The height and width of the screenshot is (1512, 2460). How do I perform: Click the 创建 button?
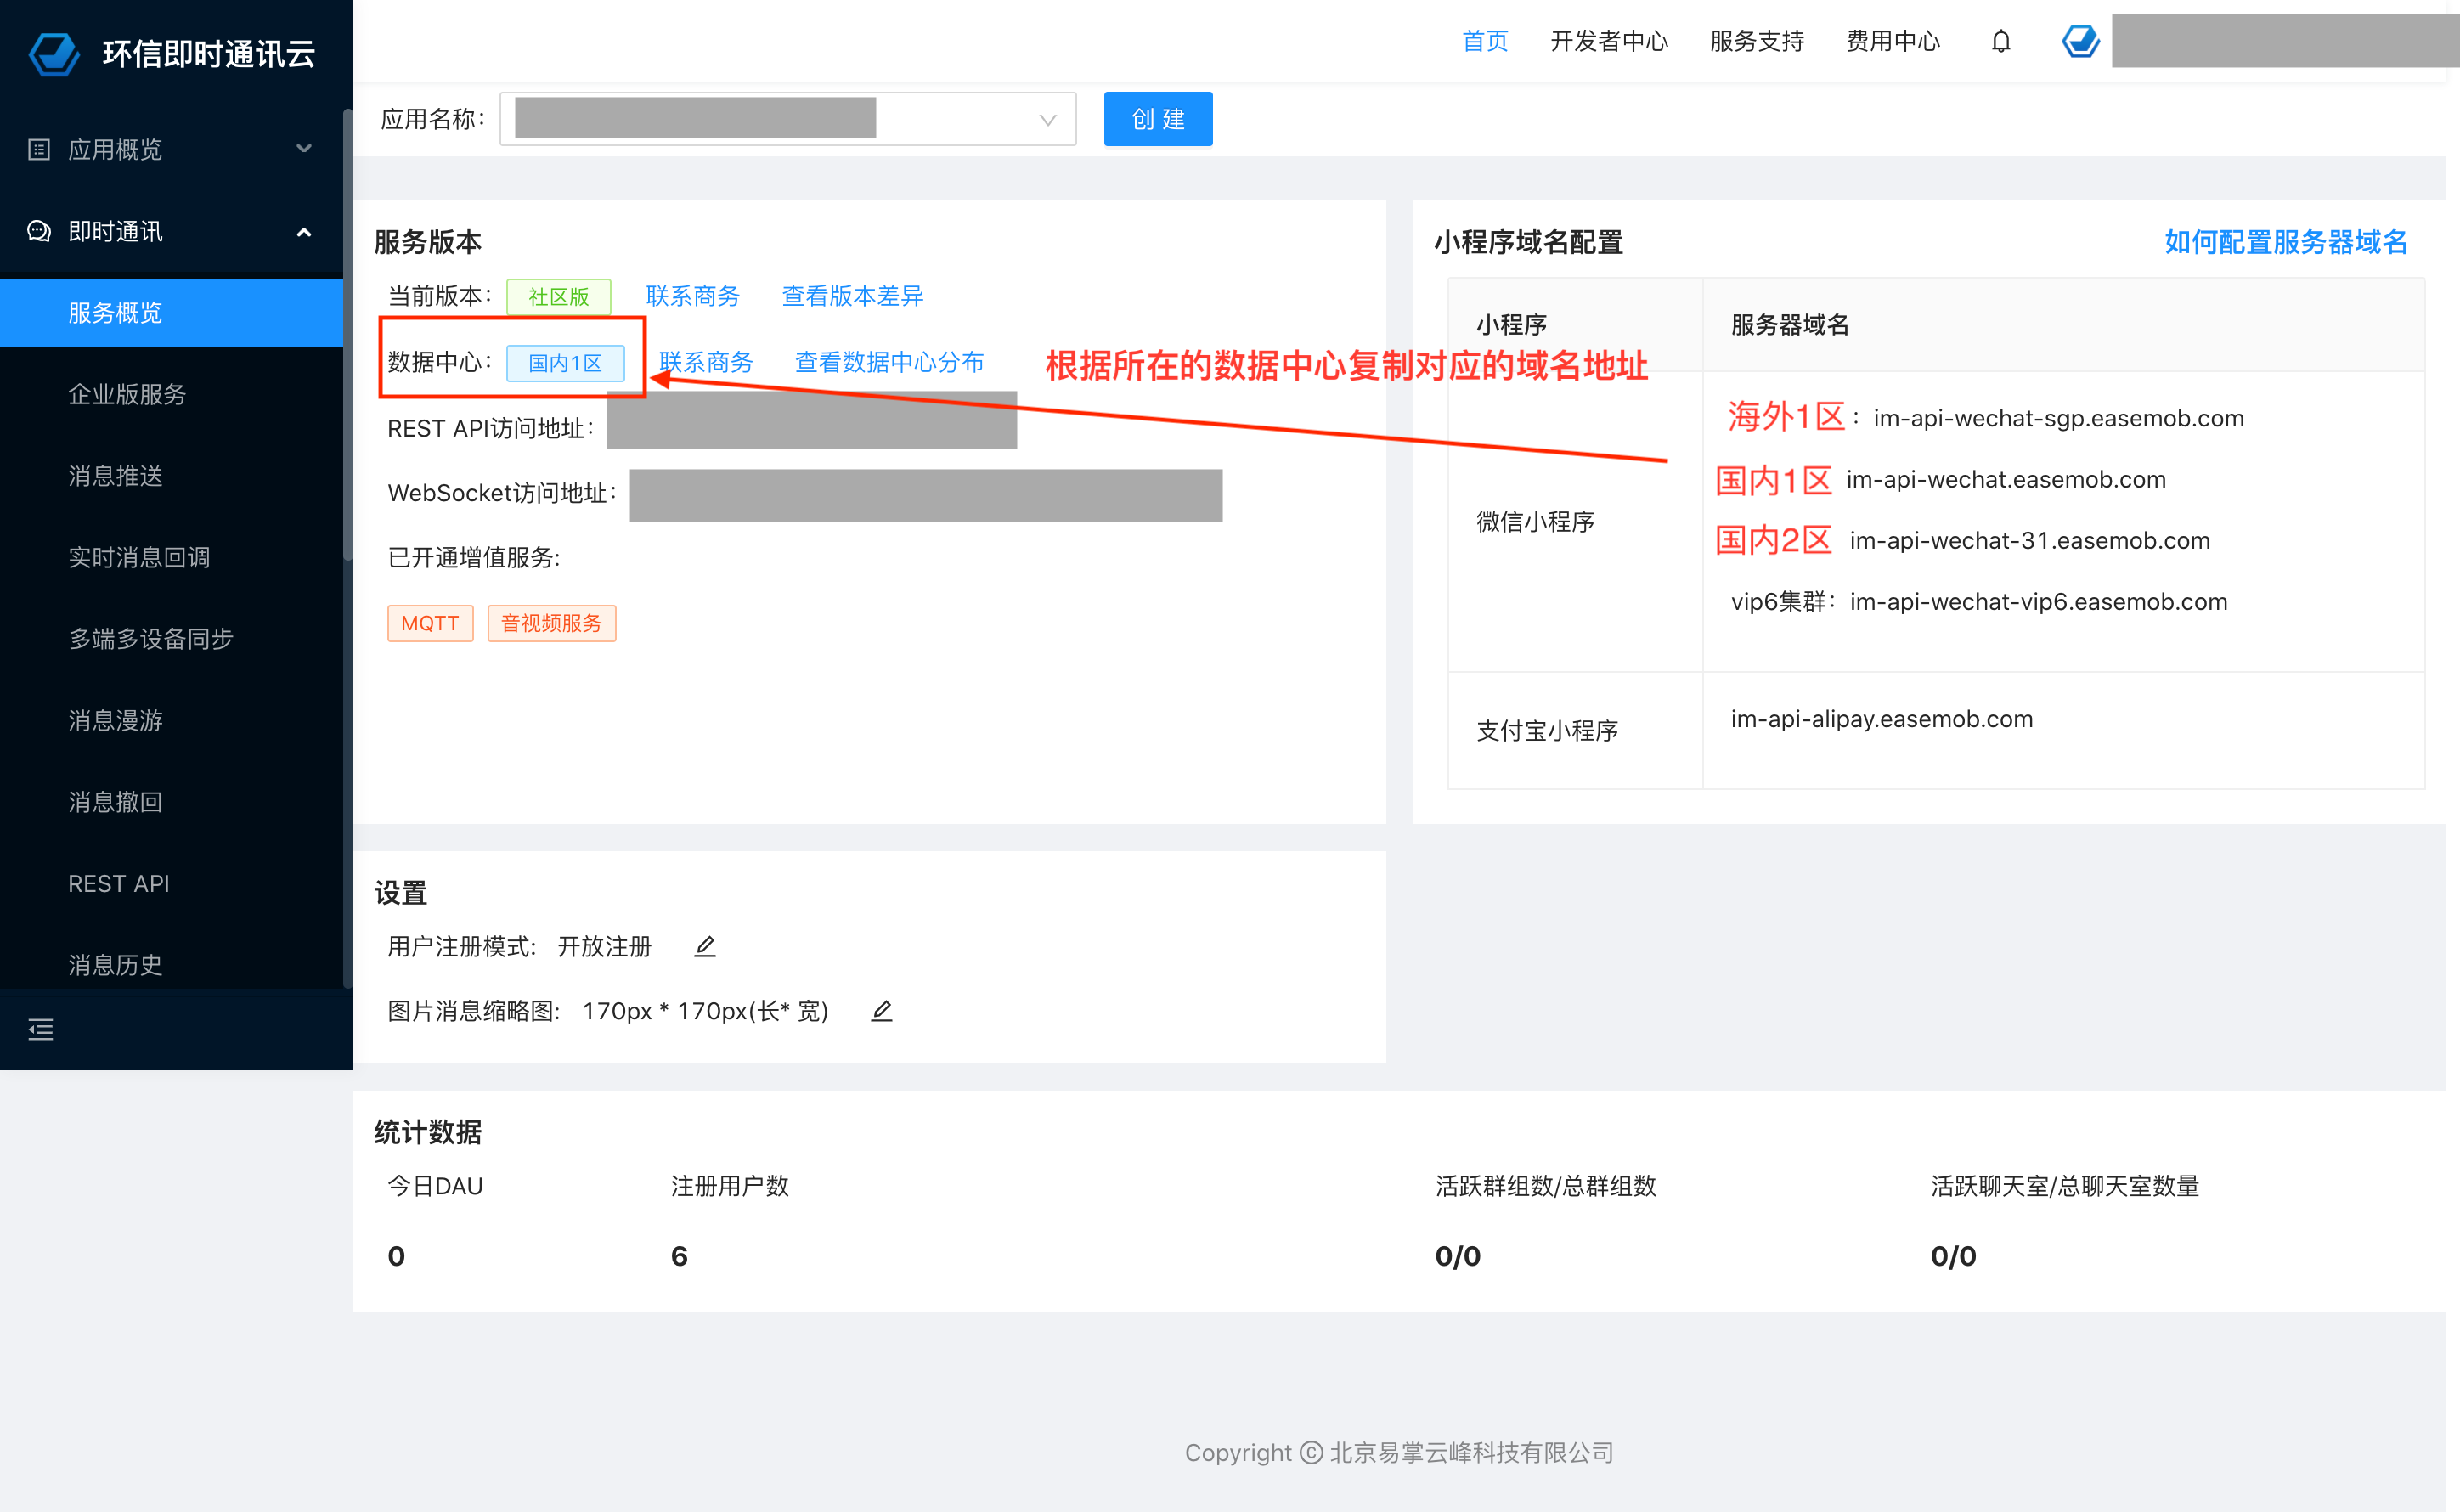[1158, 119]
